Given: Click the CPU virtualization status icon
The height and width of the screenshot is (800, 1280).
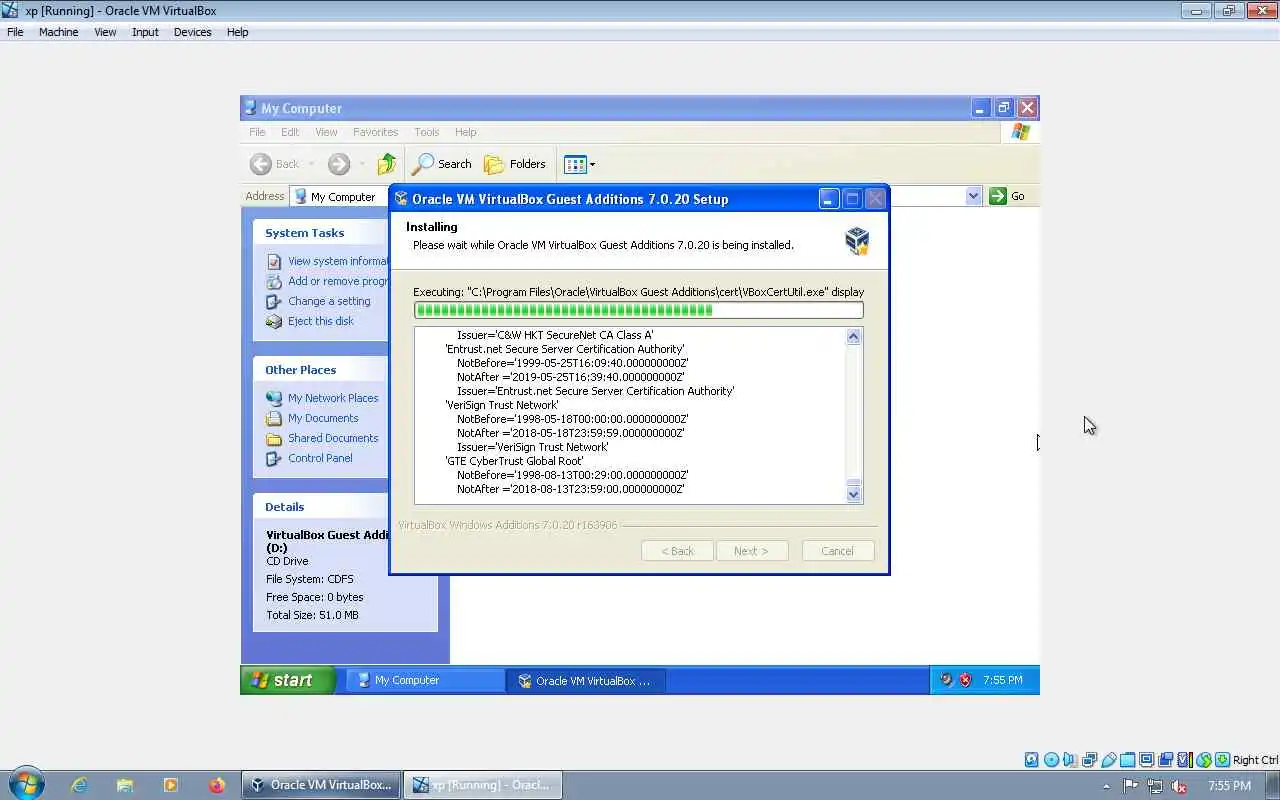Looking at the screenshot, I should [x=1184, y=760].
